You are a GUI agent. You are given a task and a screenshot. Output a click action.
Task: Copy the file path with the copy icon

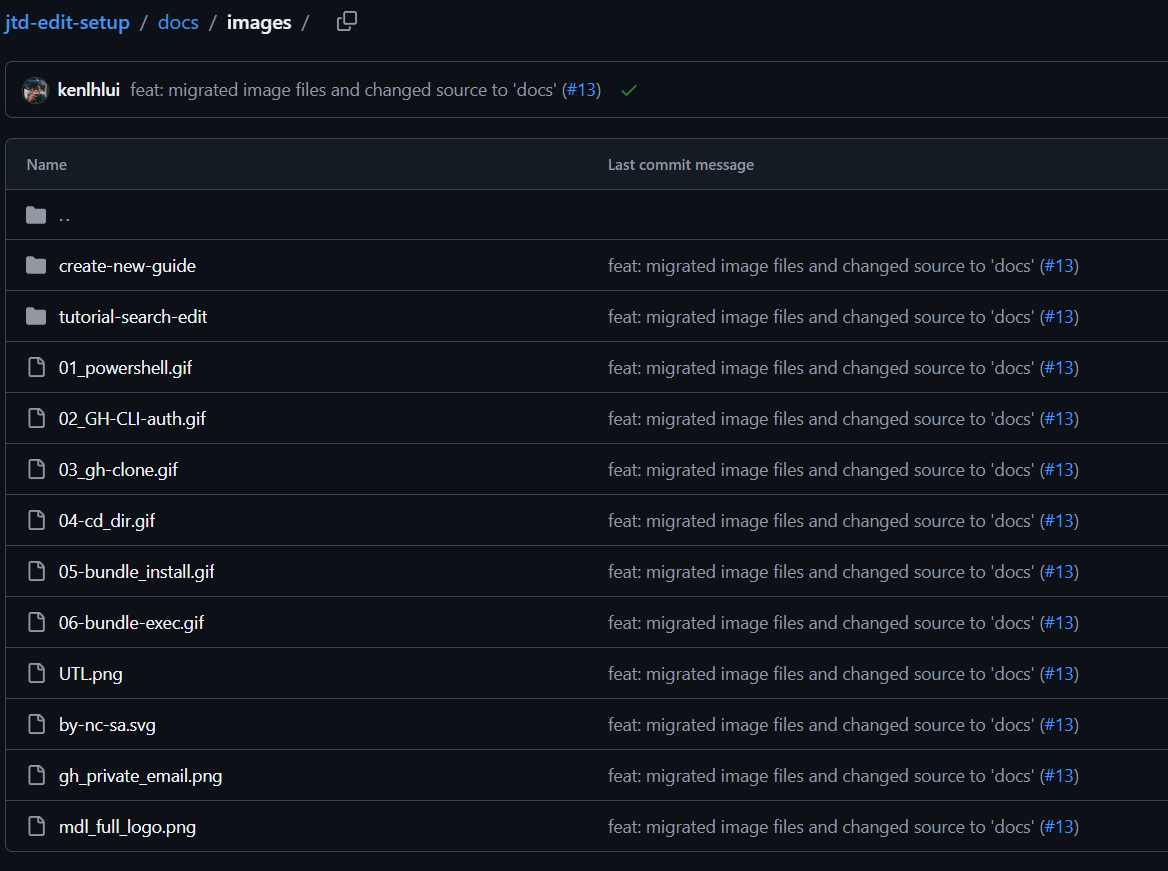coord(347,22)
